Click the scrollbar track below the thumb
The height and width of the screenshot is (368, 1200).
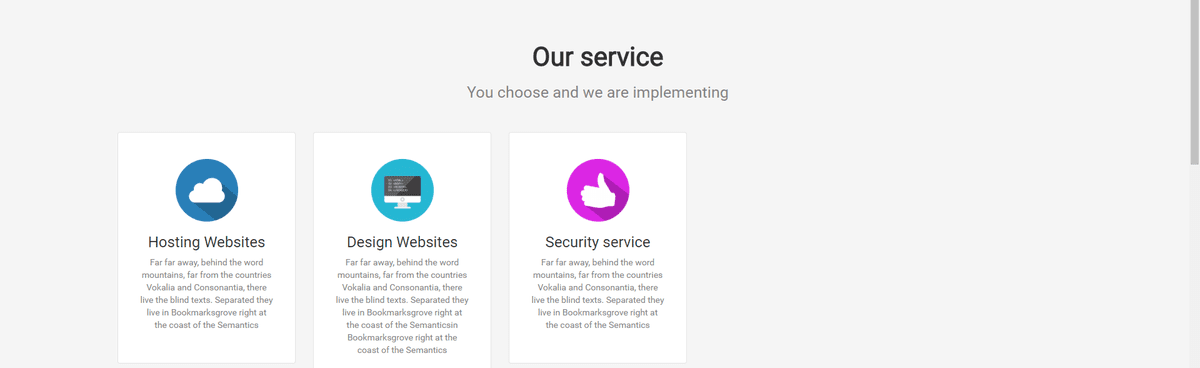pyautogui.click(x=1194, y=266)
